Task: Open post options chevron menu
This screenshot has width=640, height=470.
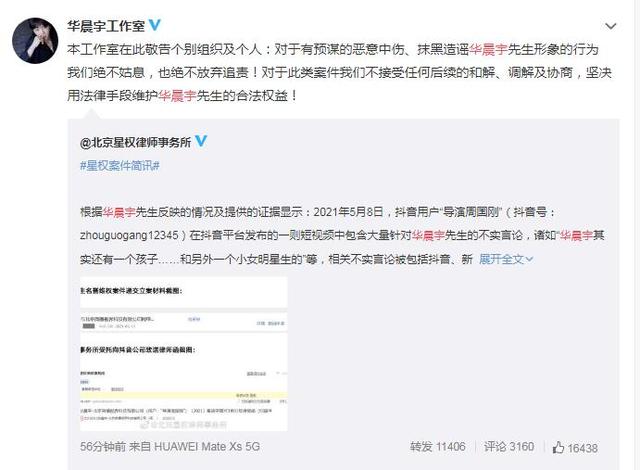Action: 611,27
